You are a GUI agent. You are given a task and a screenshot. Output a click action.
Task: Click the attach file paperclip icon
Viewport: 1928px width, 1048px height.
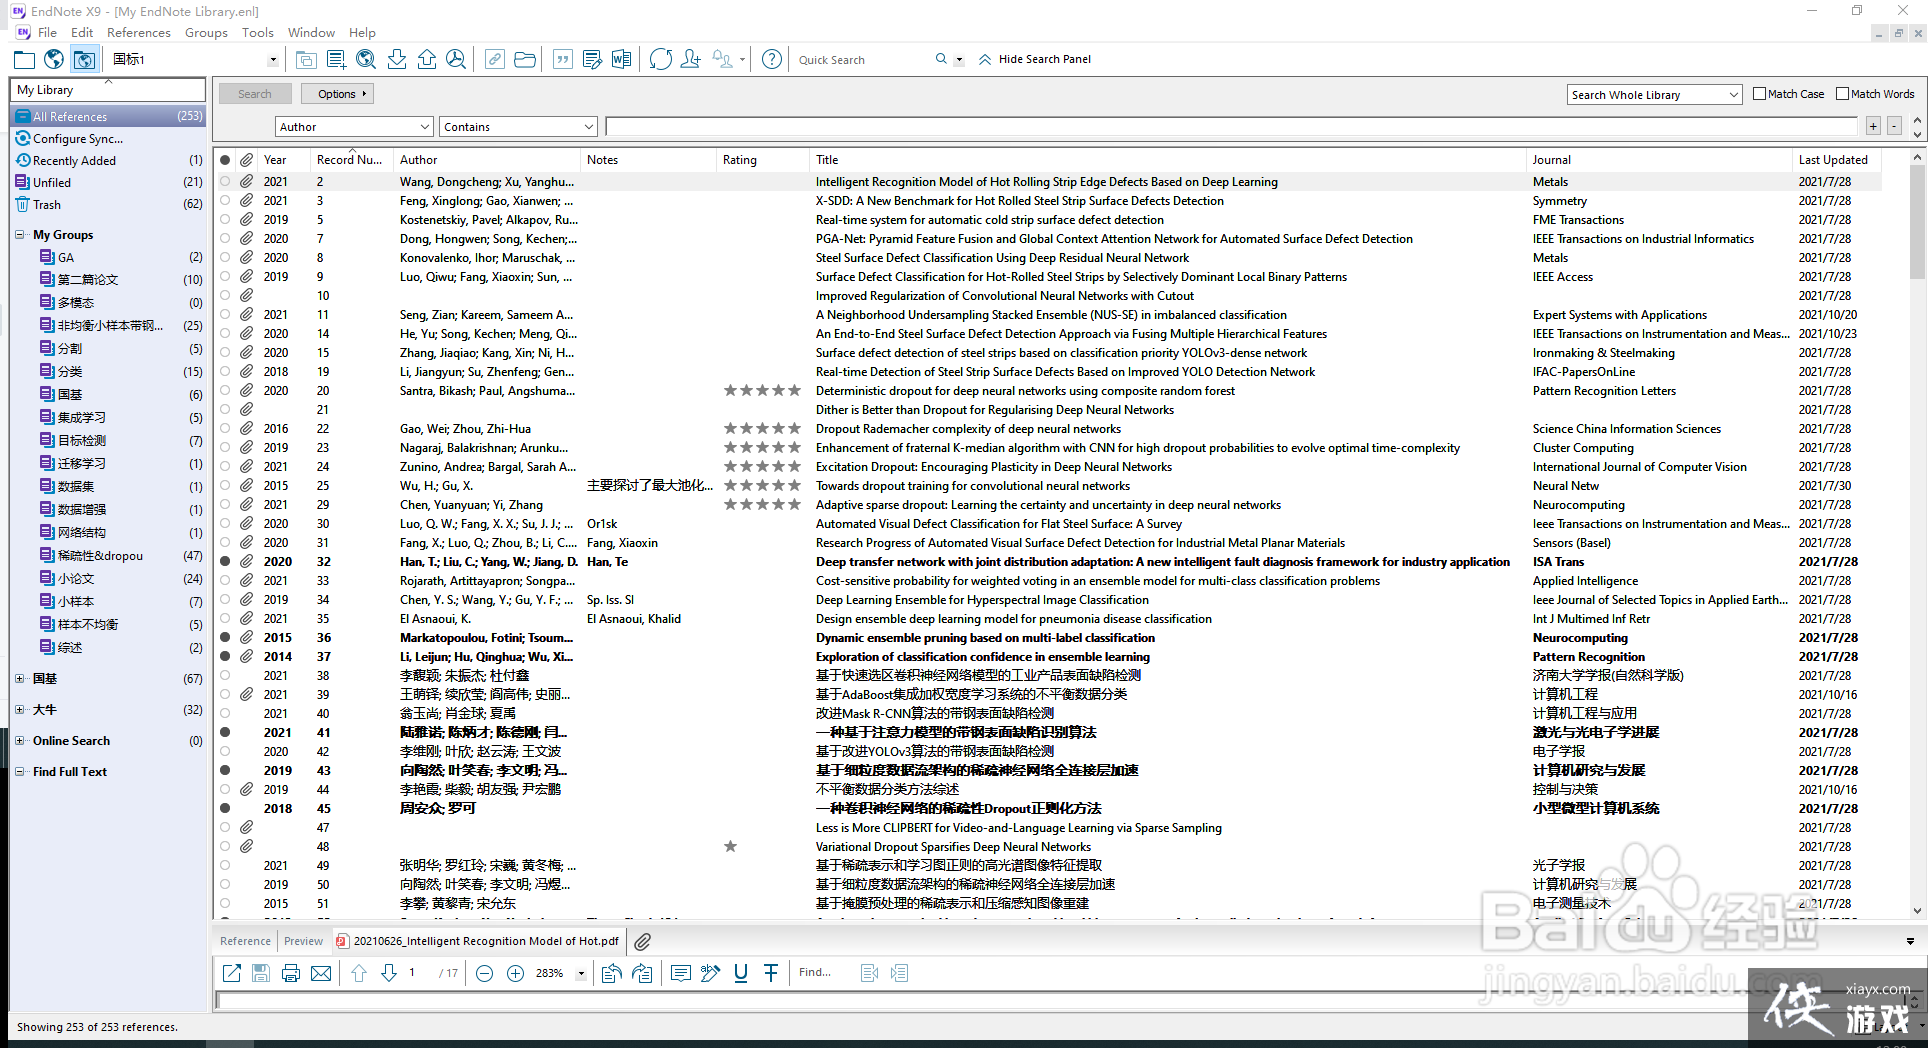click(x=643, y=941)
